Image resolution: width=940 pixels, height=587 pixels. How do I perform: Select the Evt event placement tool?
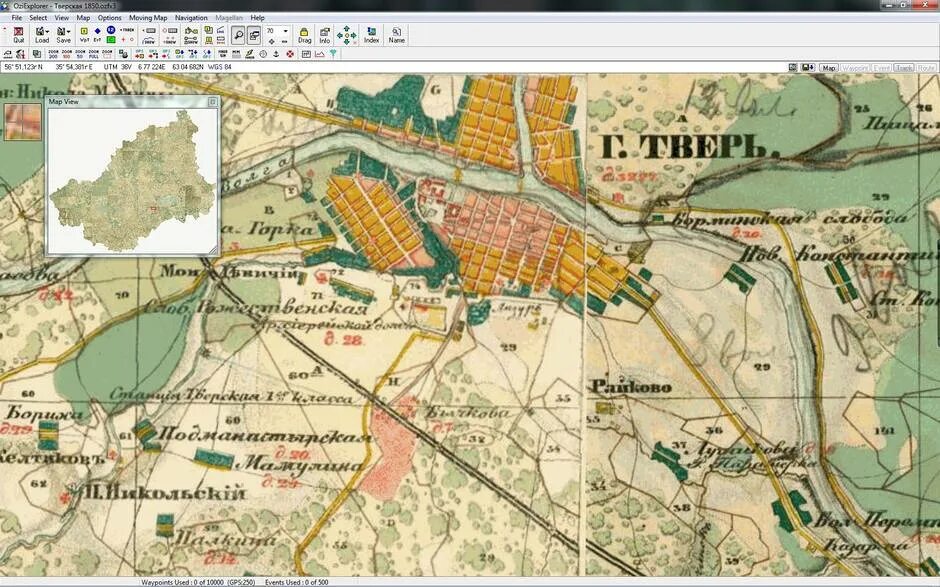97,35
